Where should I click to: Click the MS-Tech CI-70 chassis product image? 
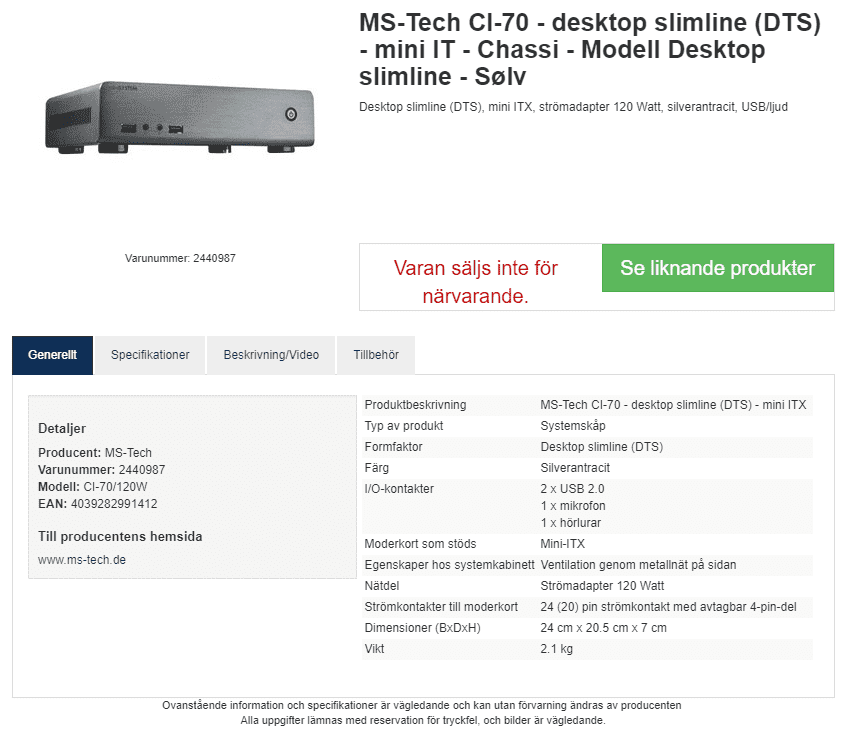[180, 120]
